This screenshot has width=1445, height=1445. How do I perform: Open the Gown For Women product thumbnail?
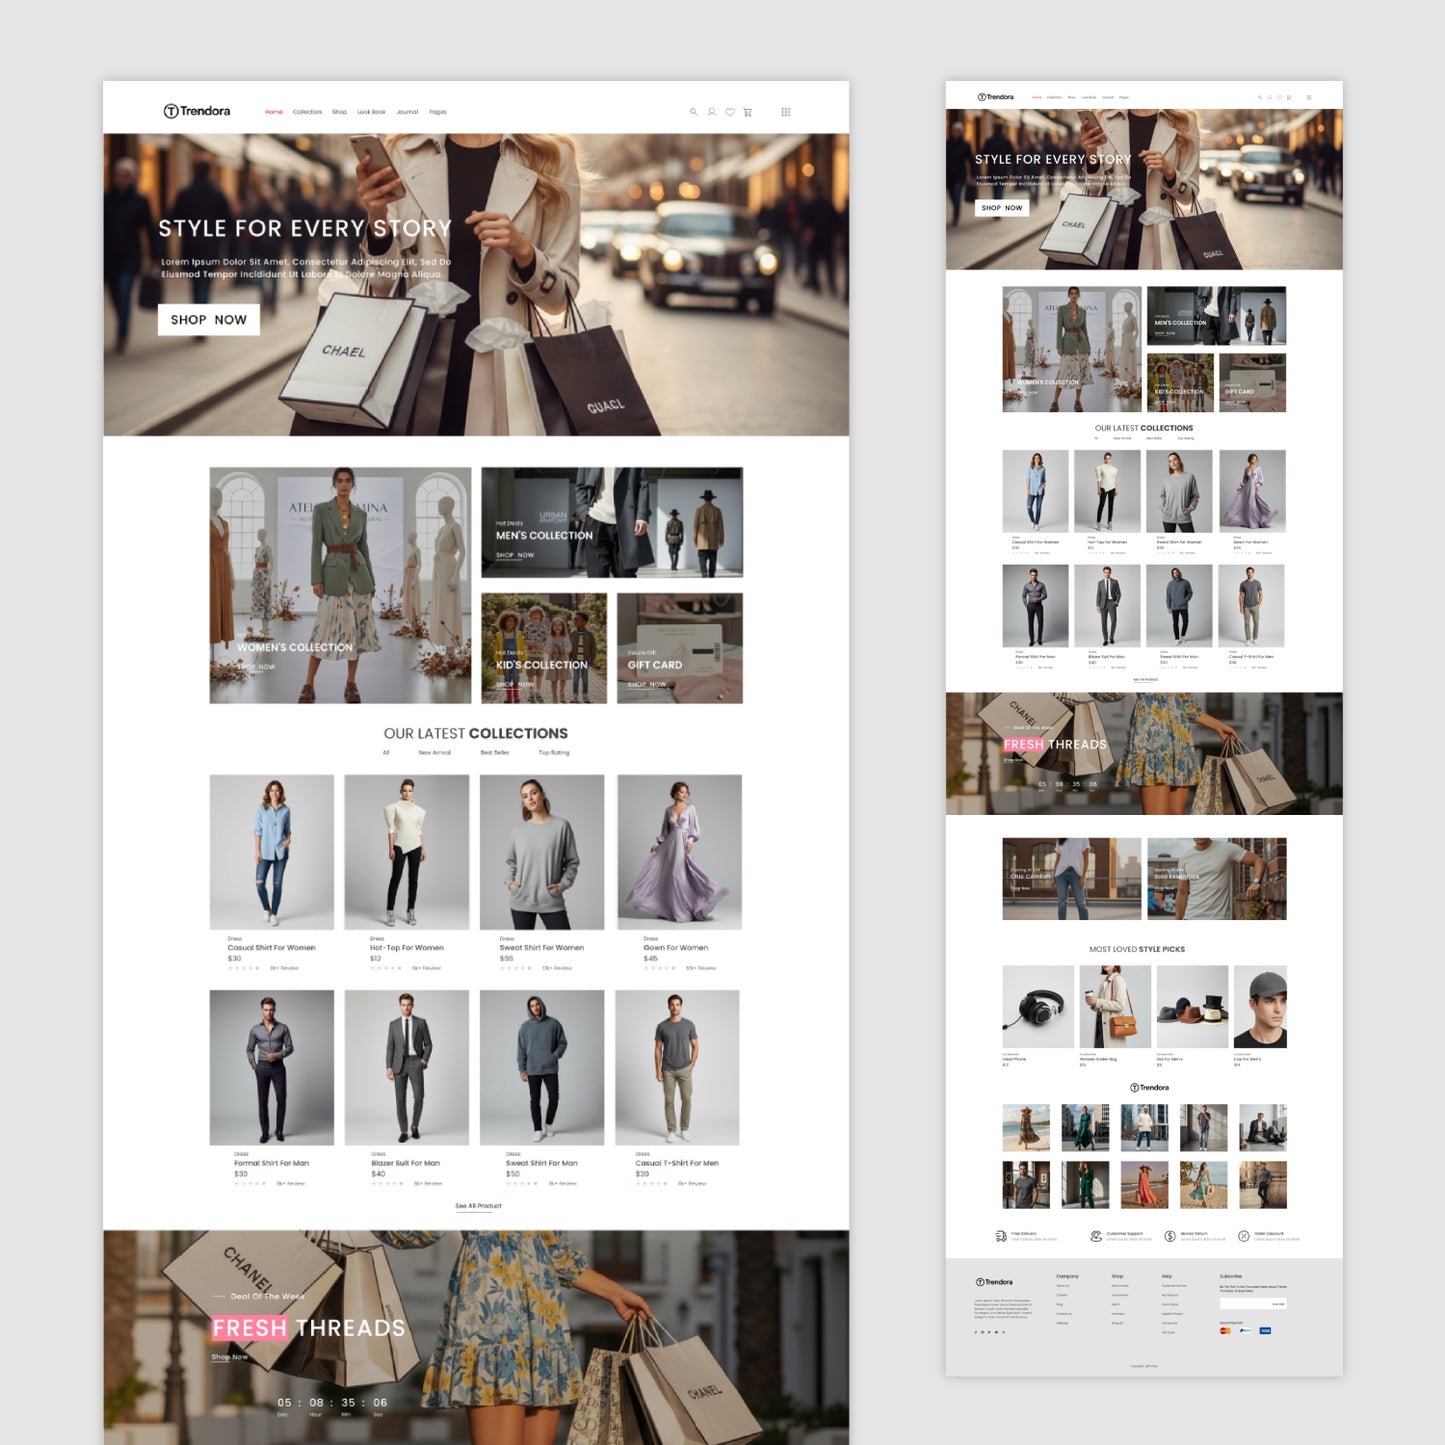point(680,850)
